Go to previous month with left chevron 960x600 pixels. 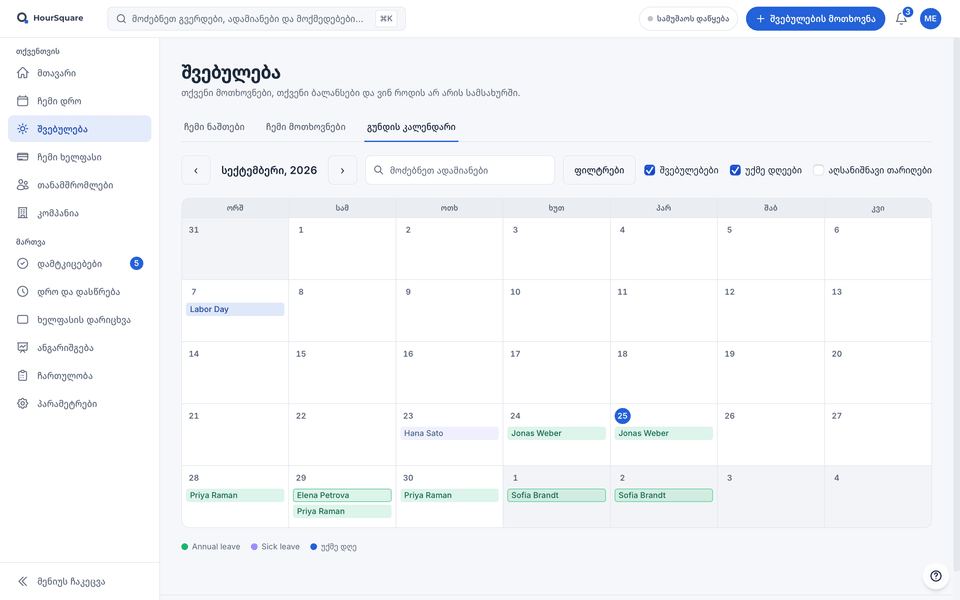(196, 170)
